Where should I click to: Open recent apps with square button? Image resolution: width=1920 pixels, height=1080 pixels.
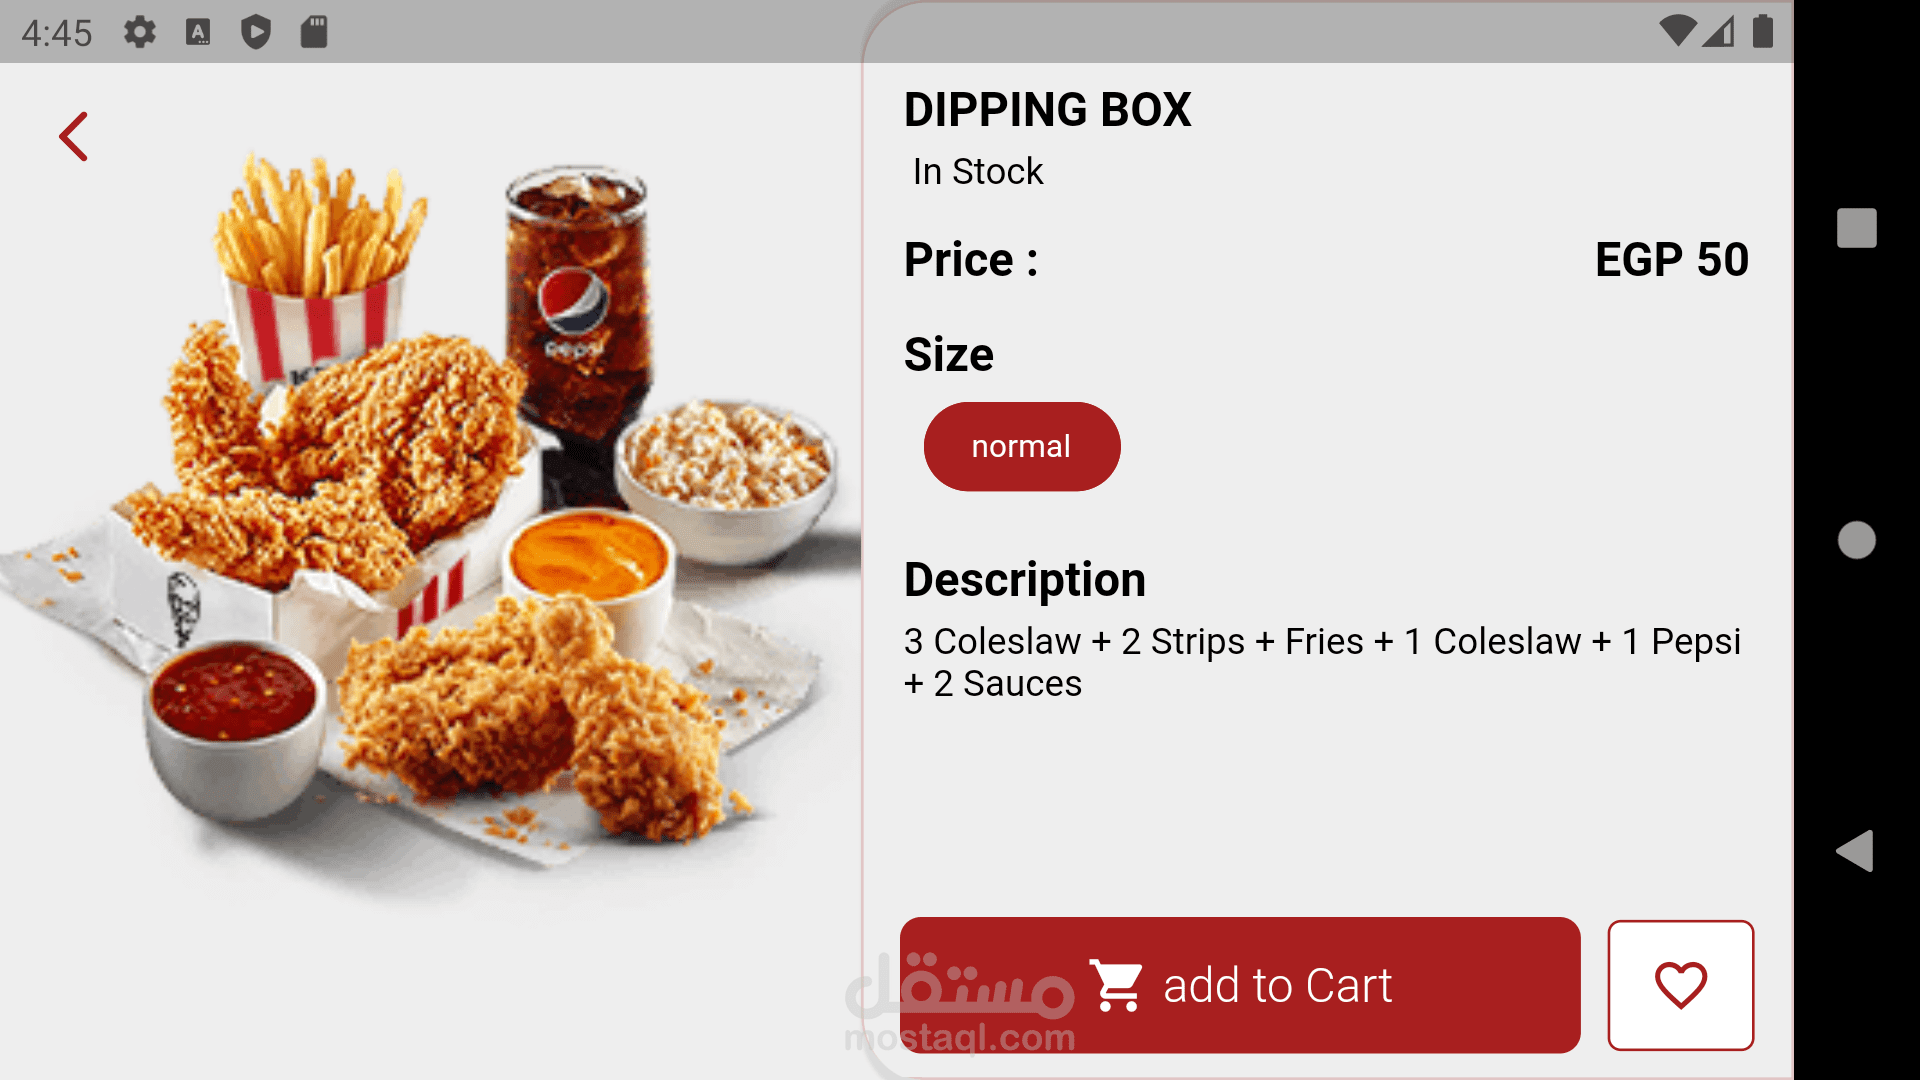[1857, 228]
